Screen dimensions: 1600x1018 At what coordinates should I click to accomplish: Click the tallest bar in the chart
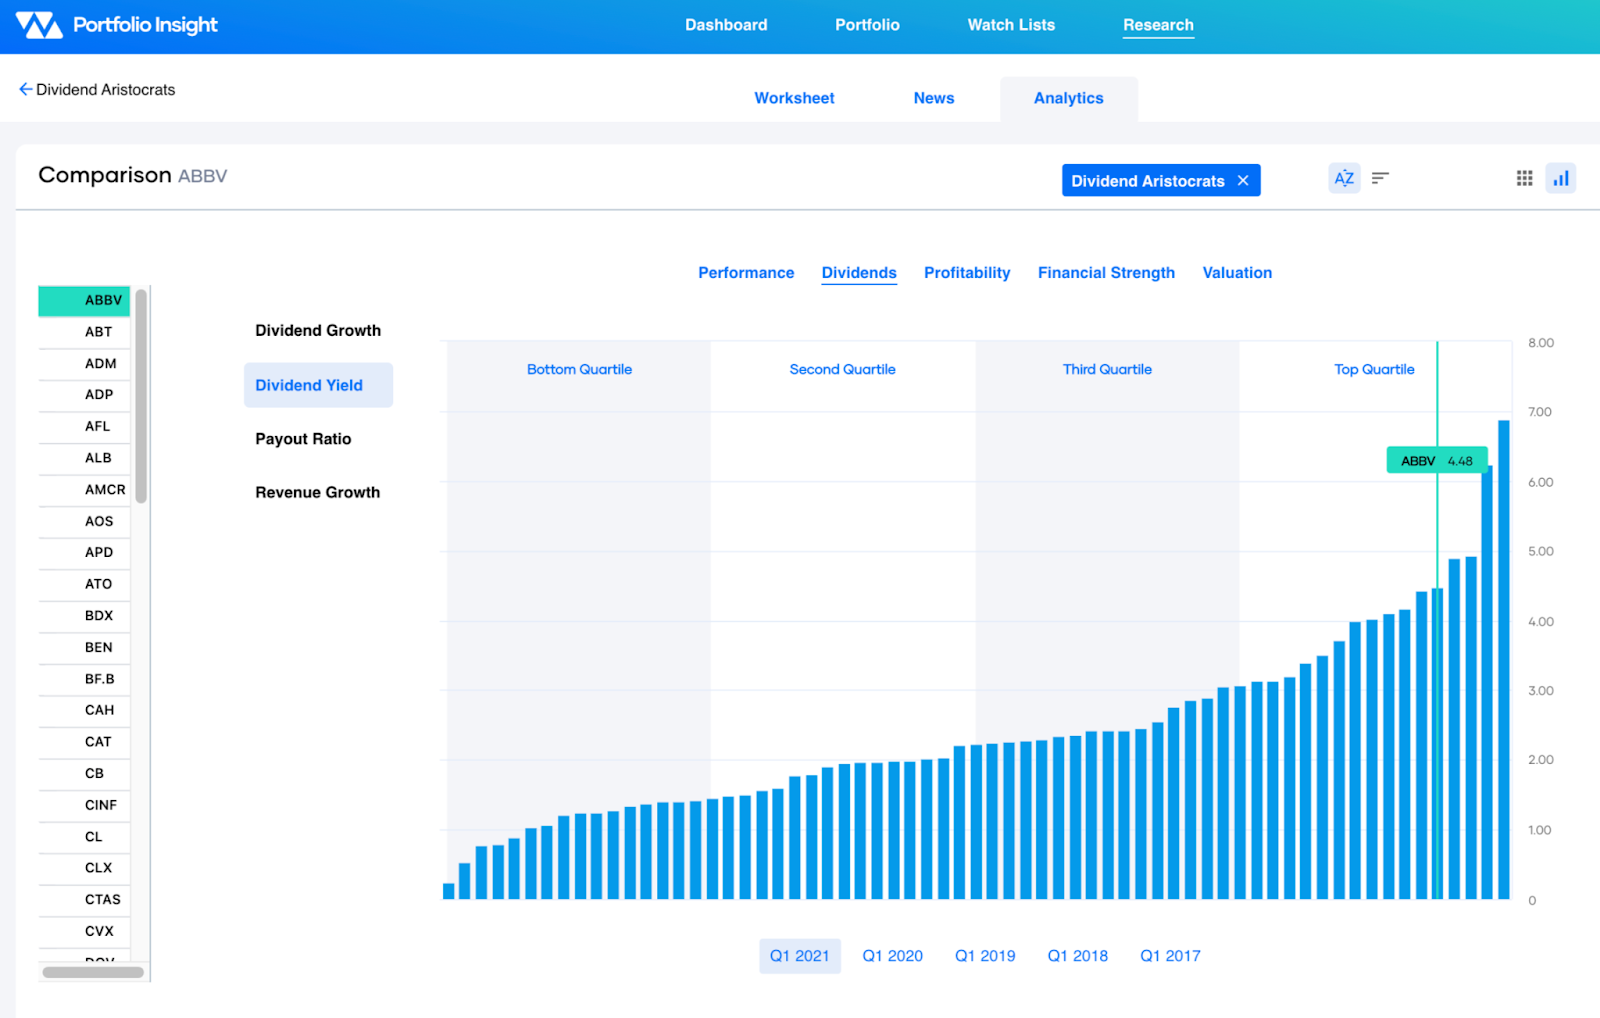pos(1503,660)
